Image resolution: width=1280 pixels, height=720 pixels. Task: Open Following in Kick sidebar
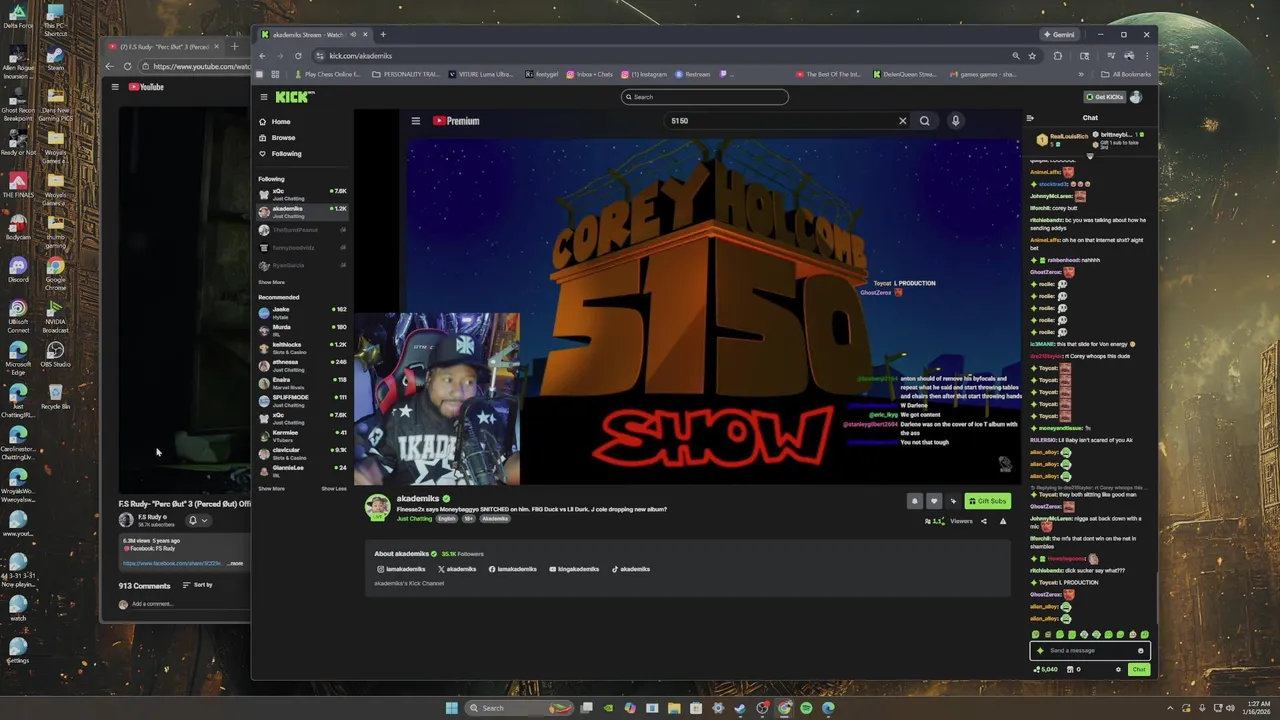(280, 154)
